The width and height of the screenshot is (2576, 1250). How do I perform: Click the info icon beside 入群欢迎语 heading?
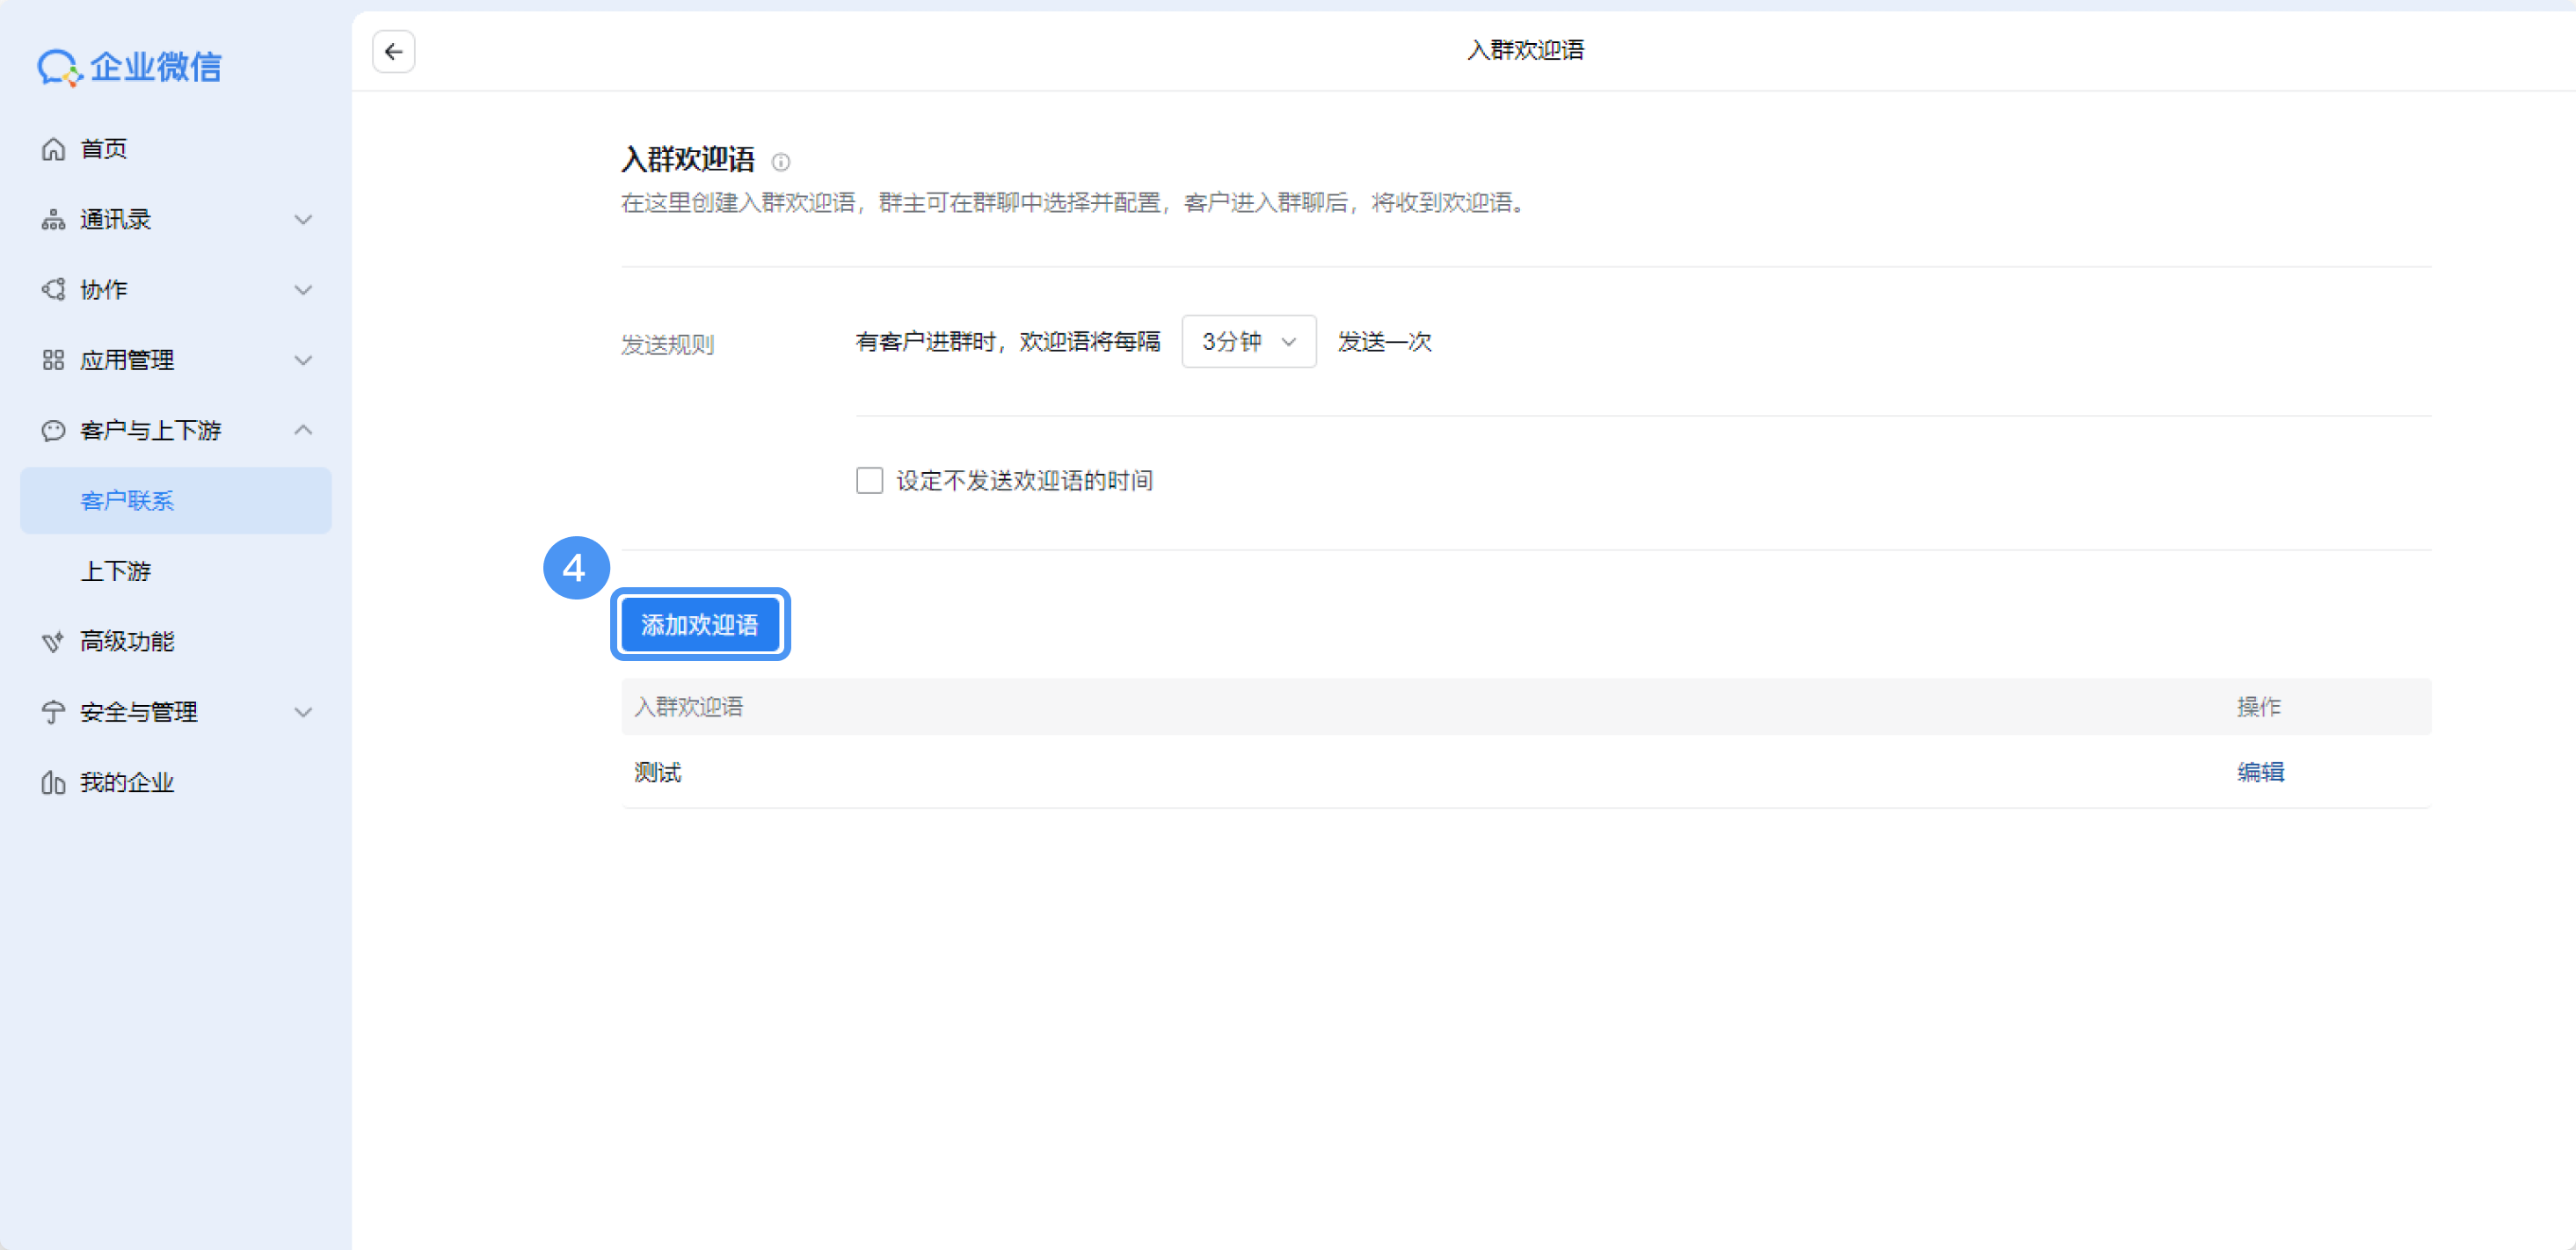coord(781,162)
